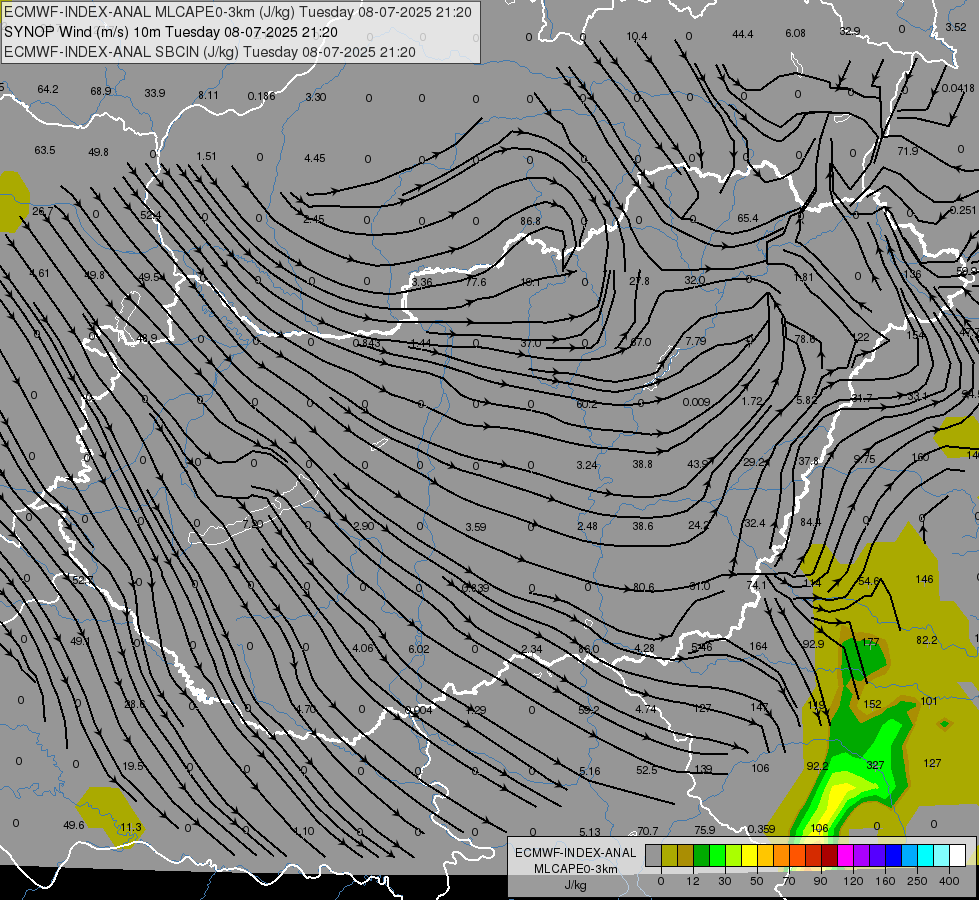Click the legend label ECMWF-INDEX-ANAL

click(575, 853)
